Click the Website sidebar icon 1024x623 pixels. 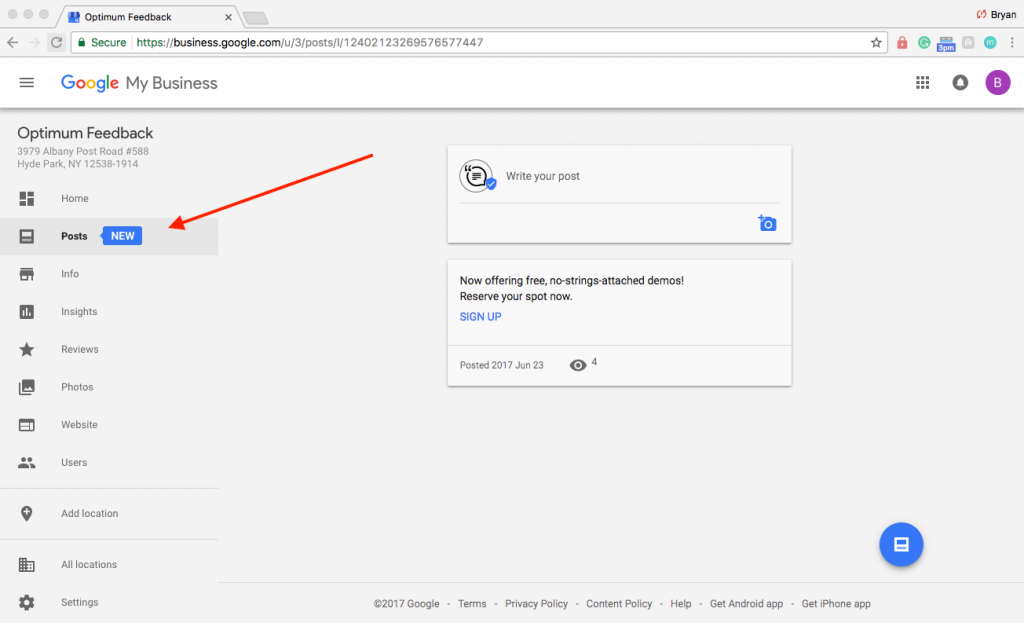(27, 425)
